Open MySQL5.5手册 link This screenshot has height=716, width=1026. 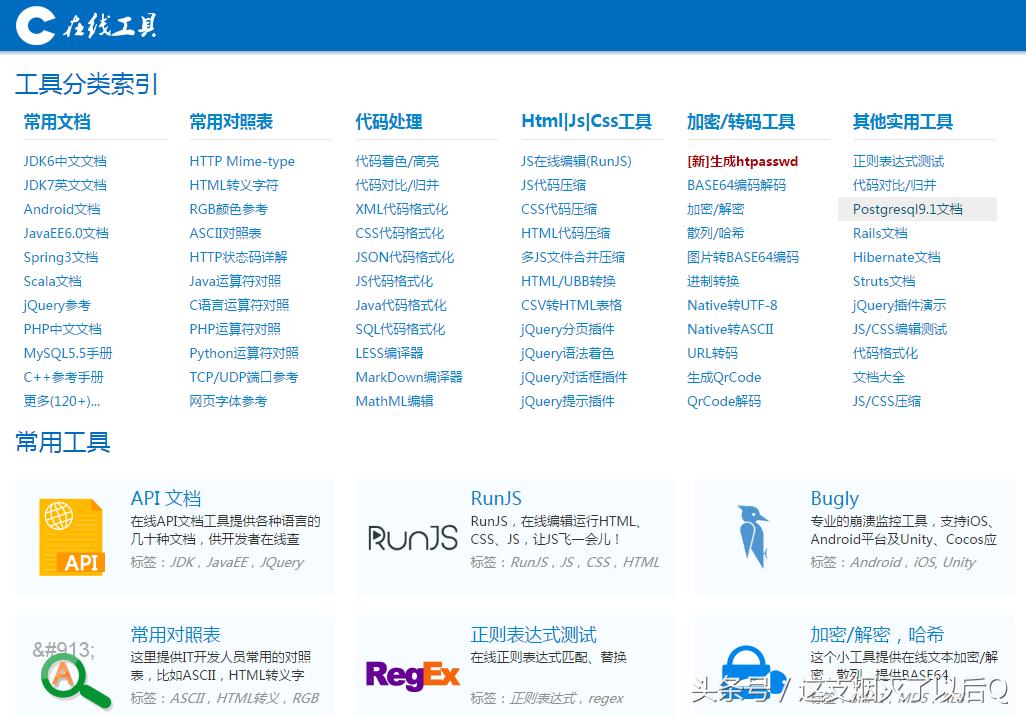(68, 353)
